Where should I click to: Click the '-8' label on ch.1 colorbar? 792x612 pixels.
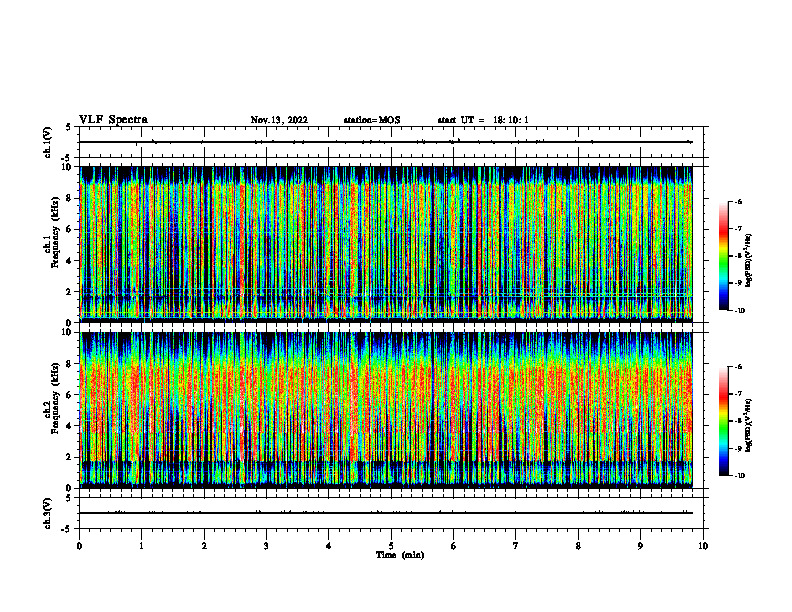tap(738, 256)
